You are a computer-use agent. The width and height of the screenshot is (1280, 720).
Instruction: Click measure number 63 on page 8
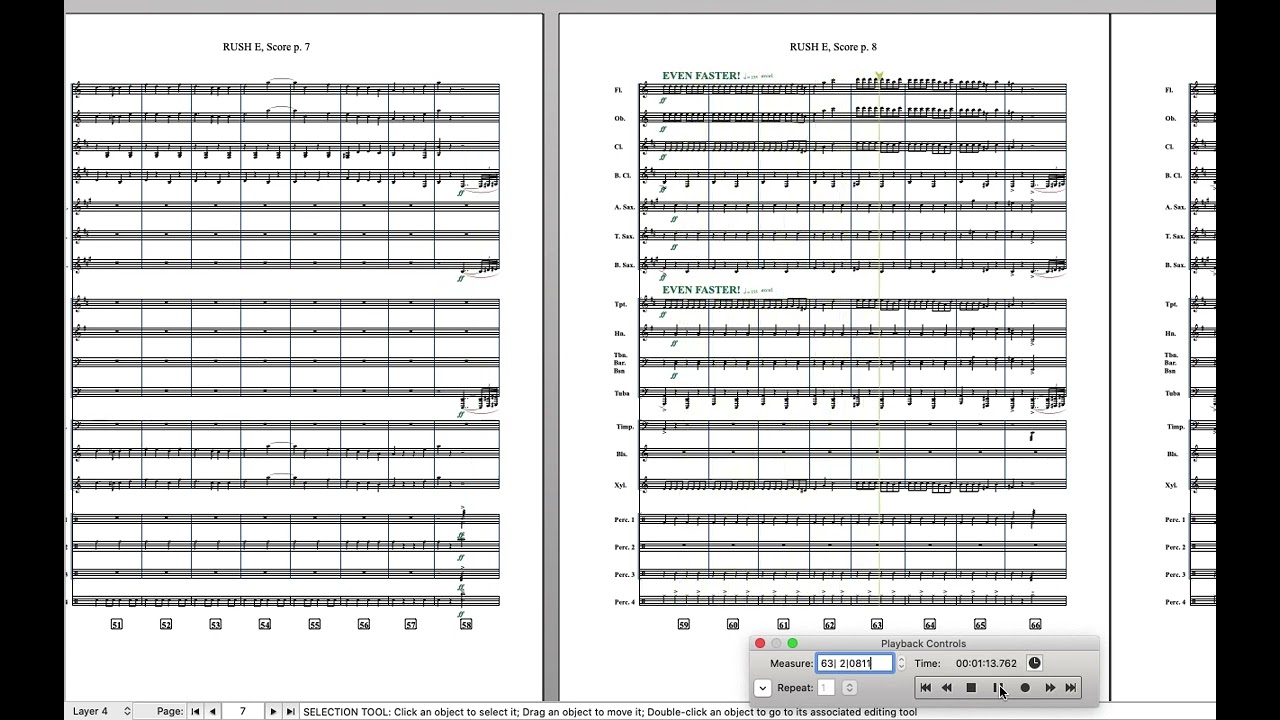877,624
